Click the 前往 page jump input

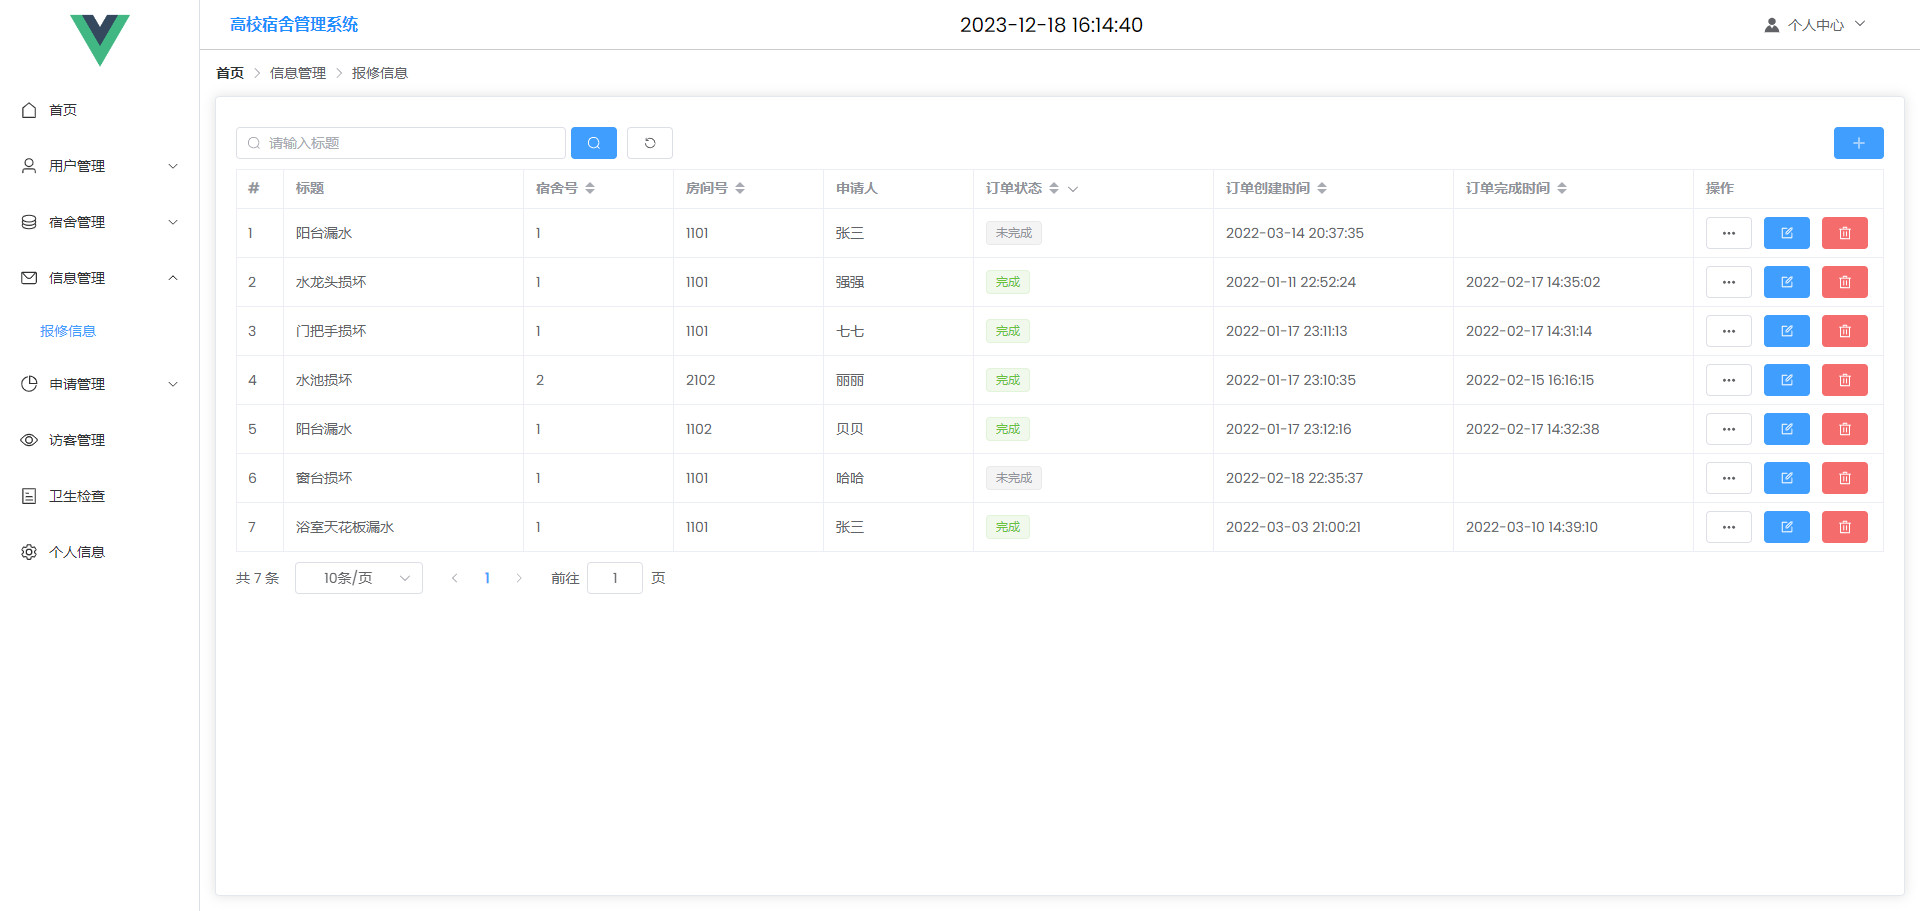point(615,578)
